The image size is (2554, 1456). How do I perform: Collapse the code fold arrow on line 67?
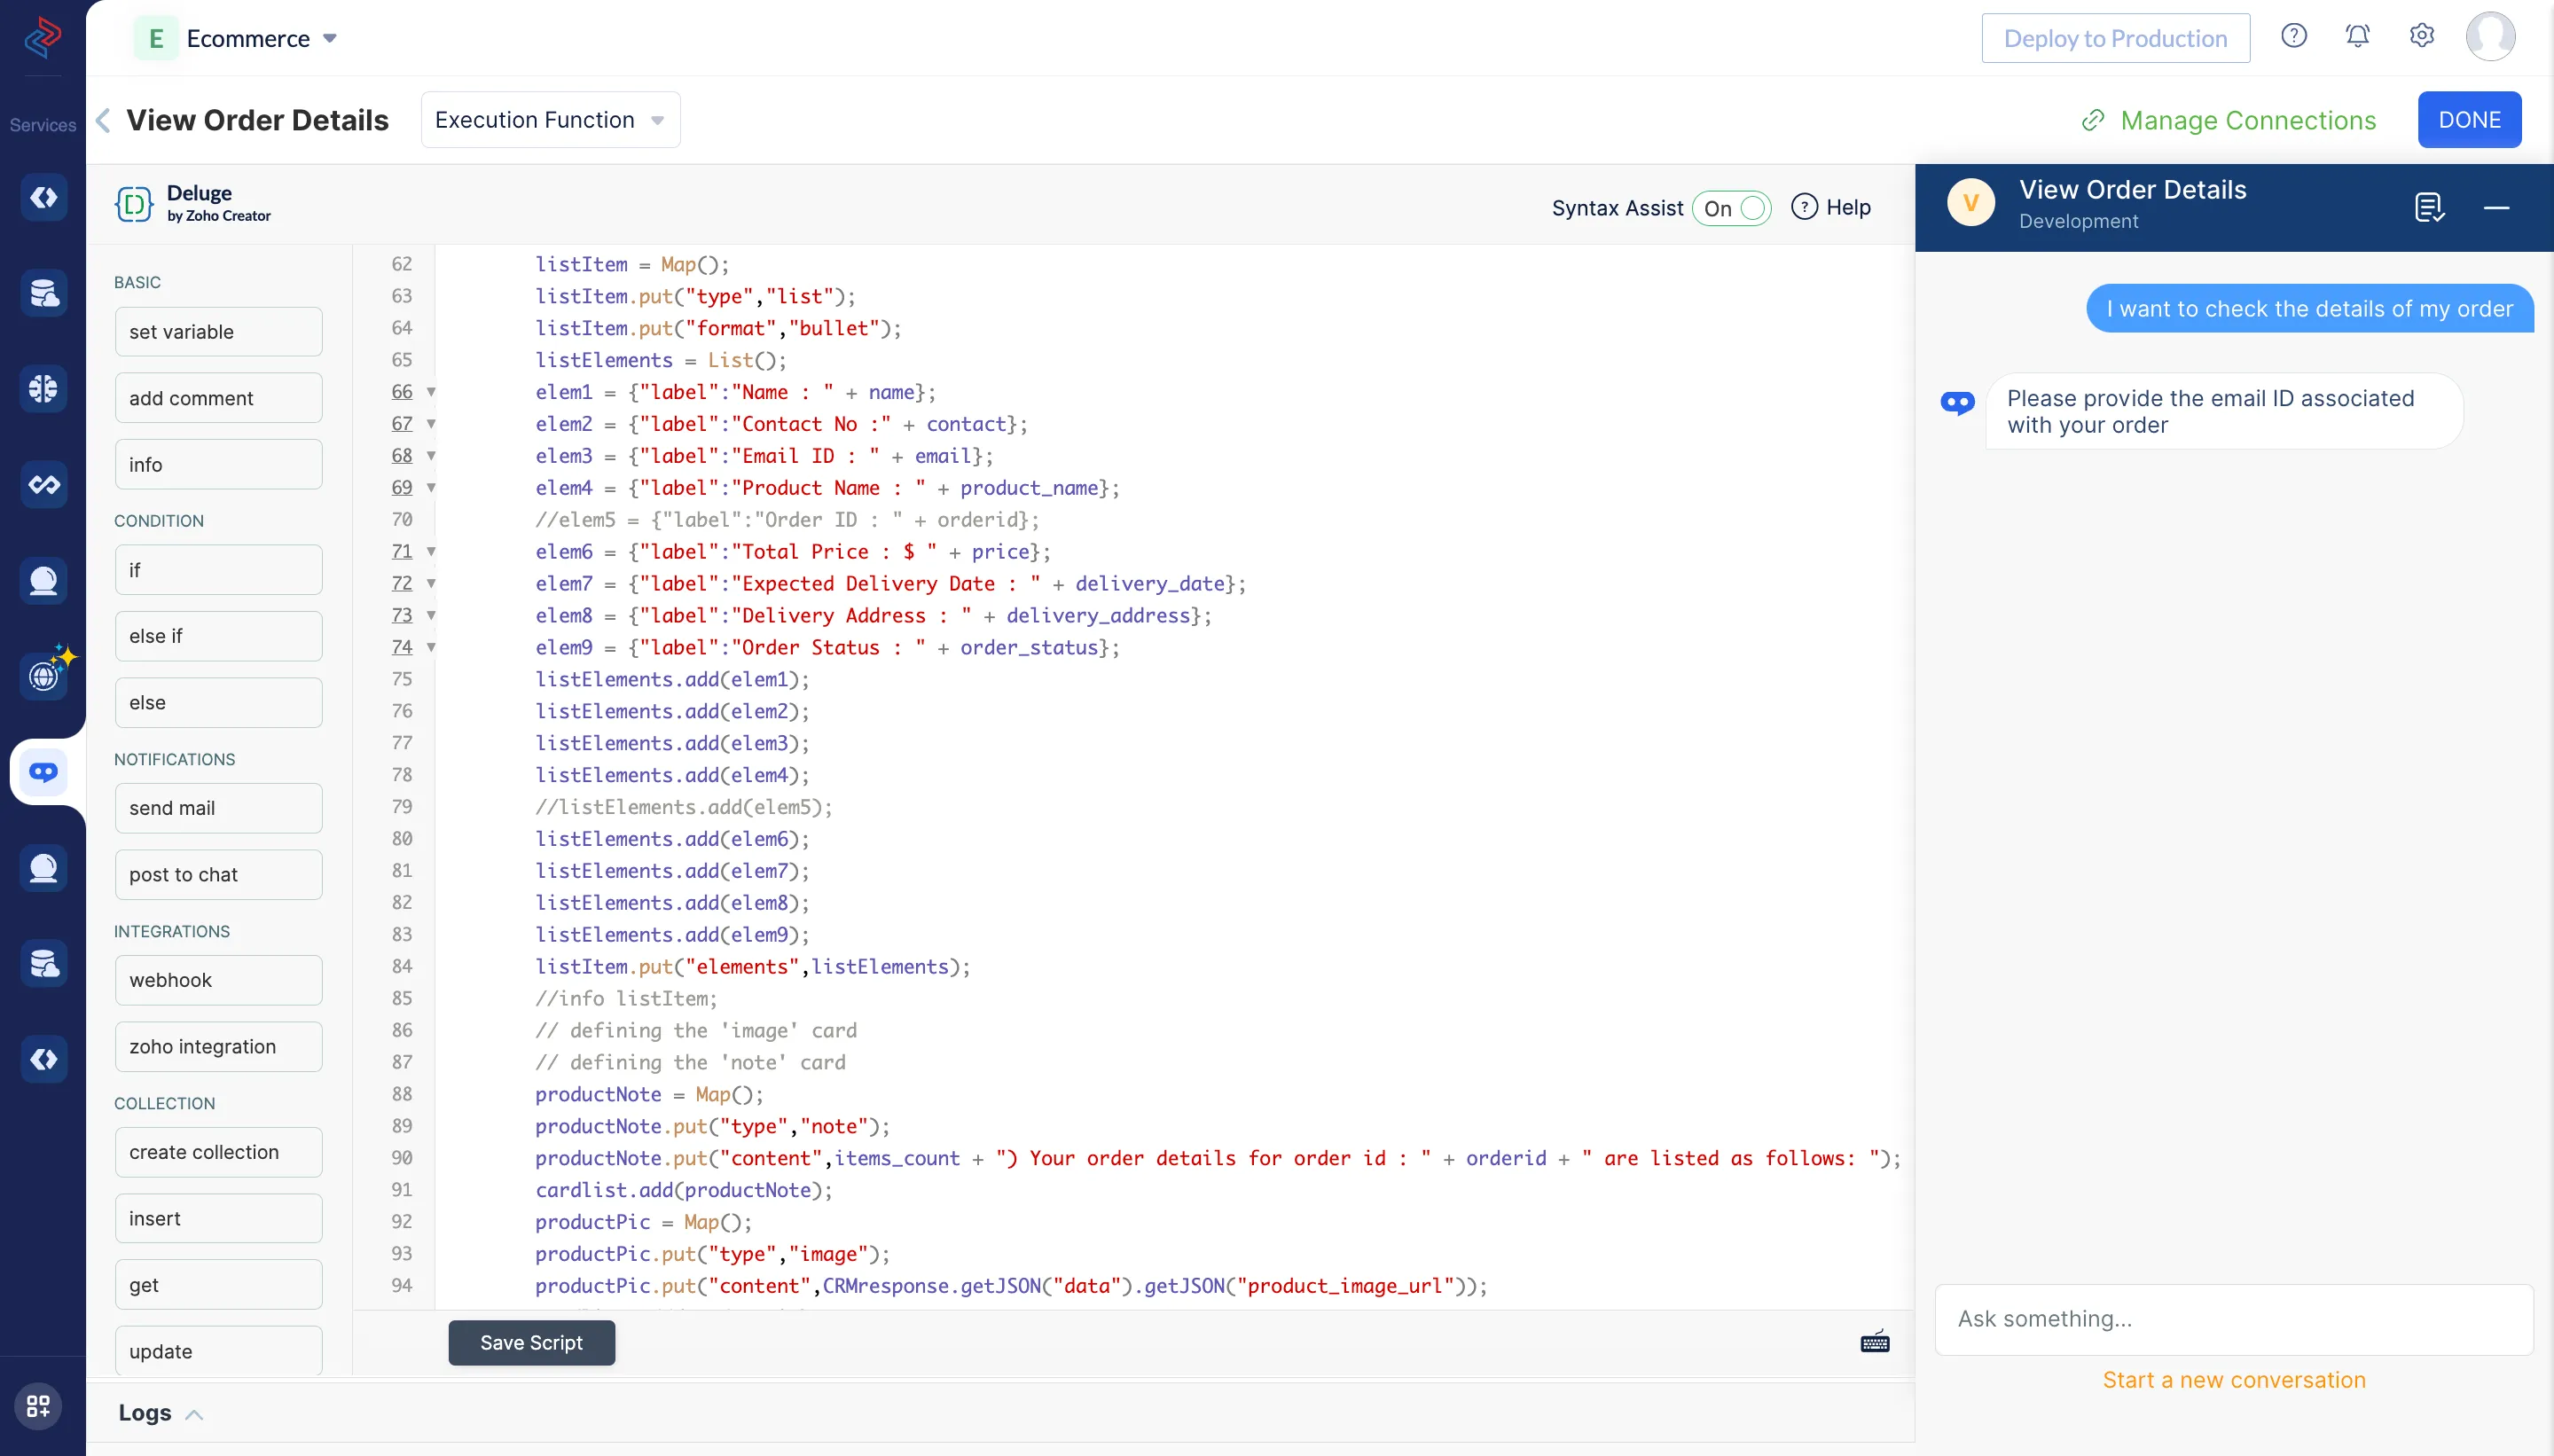point(431,424)
